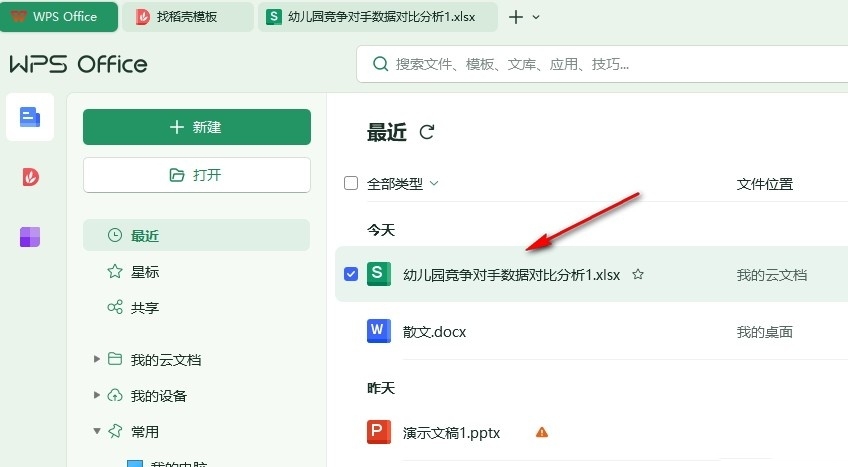Open 我的云文档 folder in sidebar
Viewport: 848px width, 467px height.
point(165,359)
